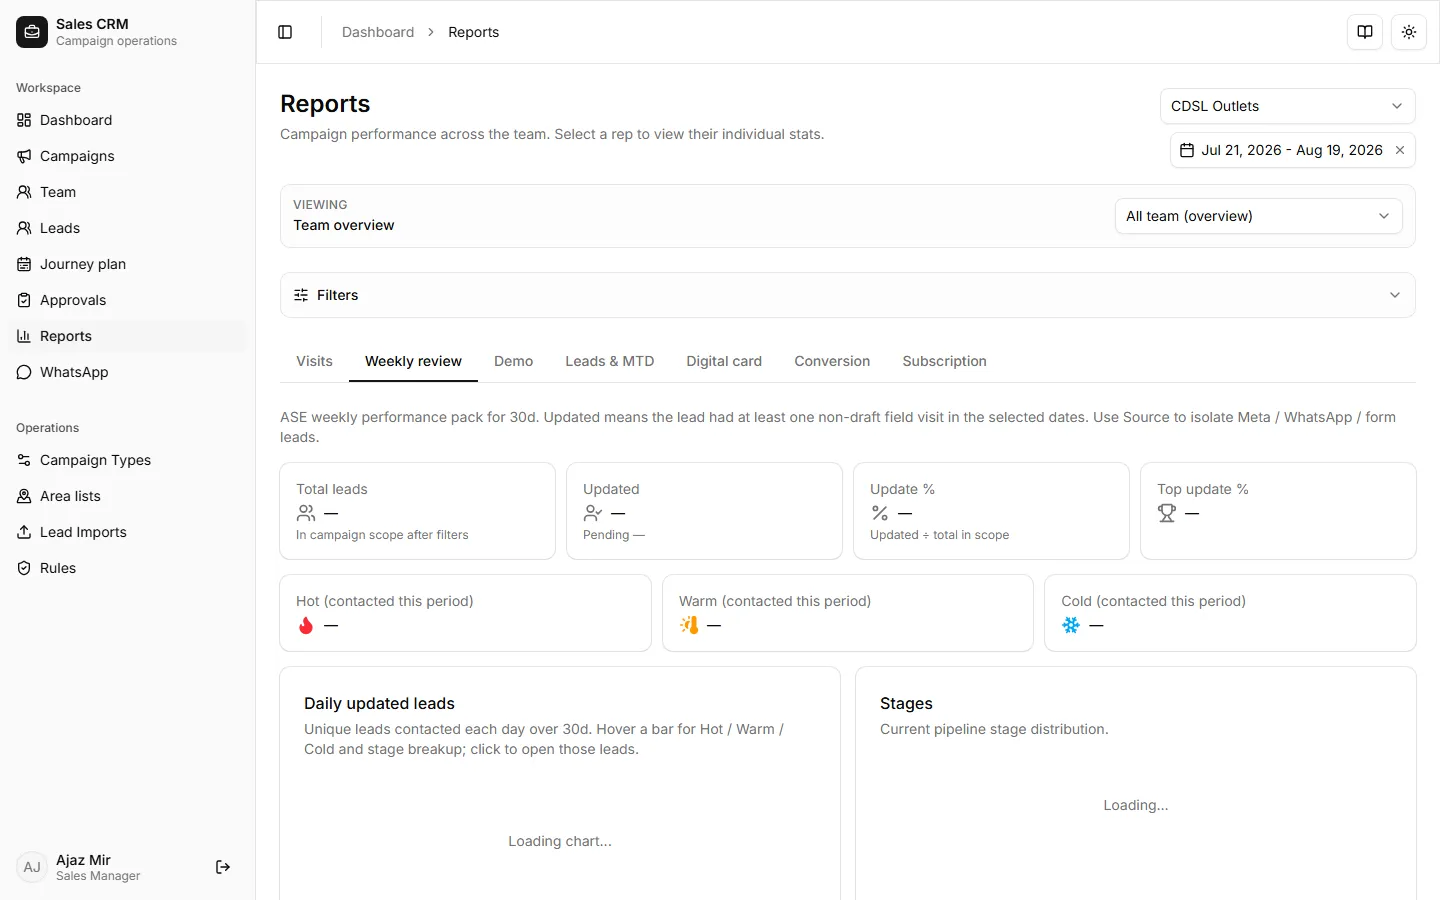Click the Hot (contacted this period) card
The height and width of the screenshot is (900, 1440).
465,613
